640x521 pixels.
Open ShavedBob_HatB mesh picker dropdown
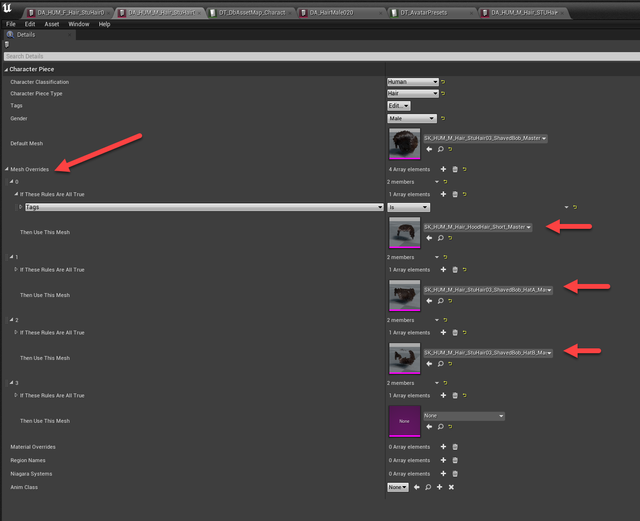(488, 353)
